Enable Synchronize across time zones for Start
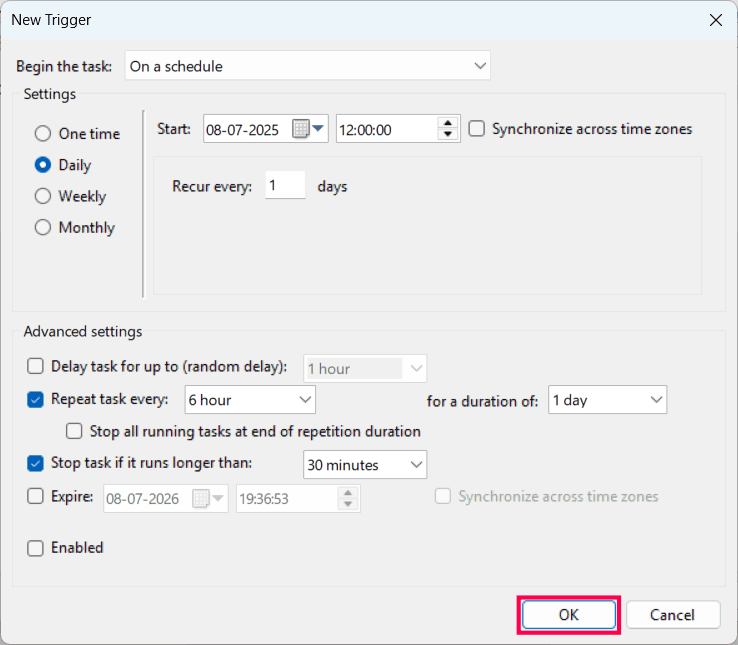The height and width of the screenshot is (645, 738). (x=477, y=129)
